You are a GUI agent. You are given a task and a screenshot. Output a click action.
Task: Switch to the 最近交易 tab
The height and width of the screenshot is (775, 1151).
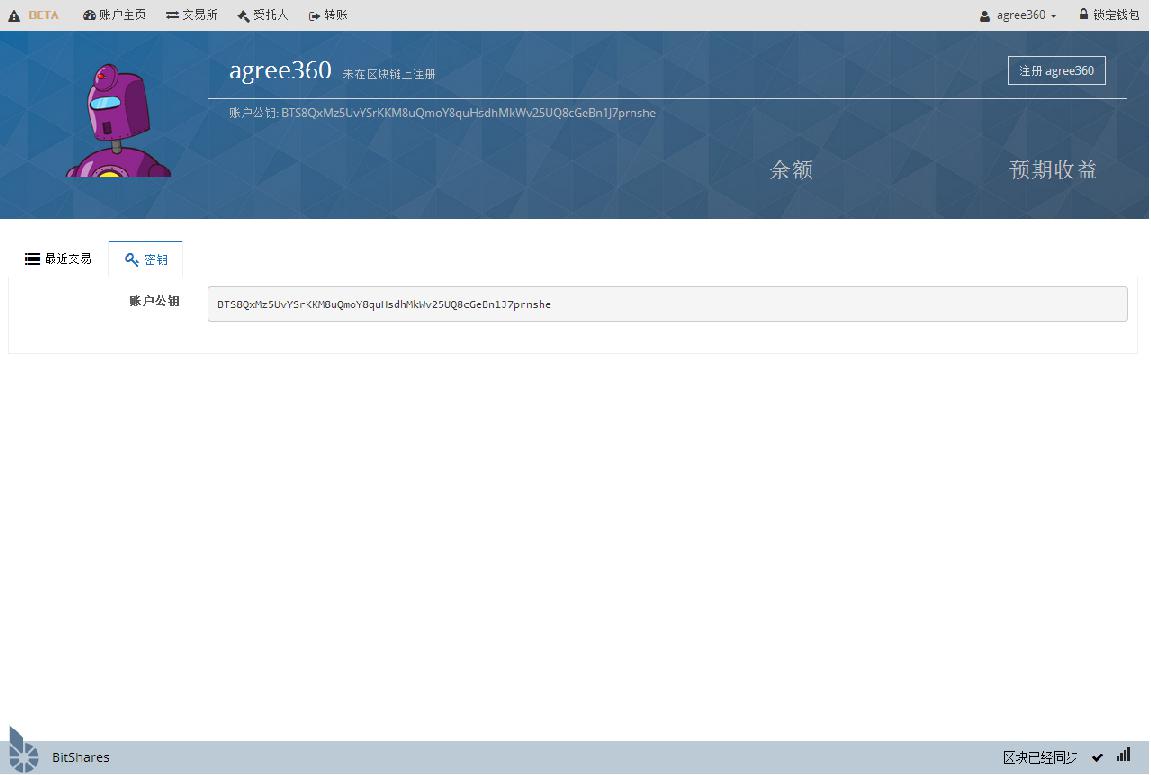[x=58, y=259]
